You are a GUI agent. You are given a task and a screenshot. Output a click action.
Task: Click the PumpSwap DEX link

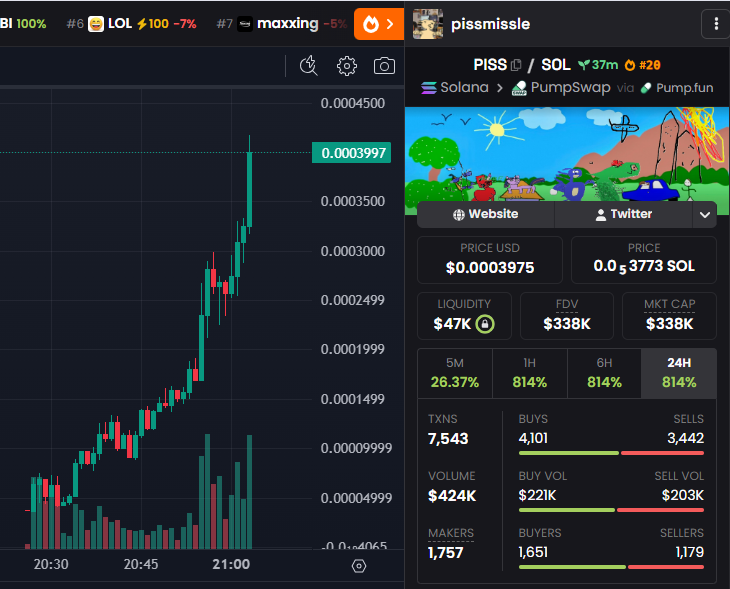click(x=561, y=88)
